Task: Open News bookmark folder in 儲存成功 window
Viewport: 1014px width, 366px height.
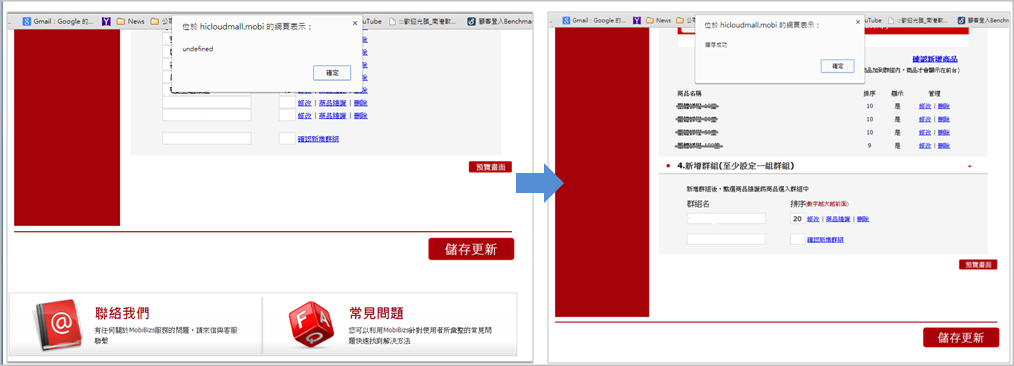Action: 658,21
